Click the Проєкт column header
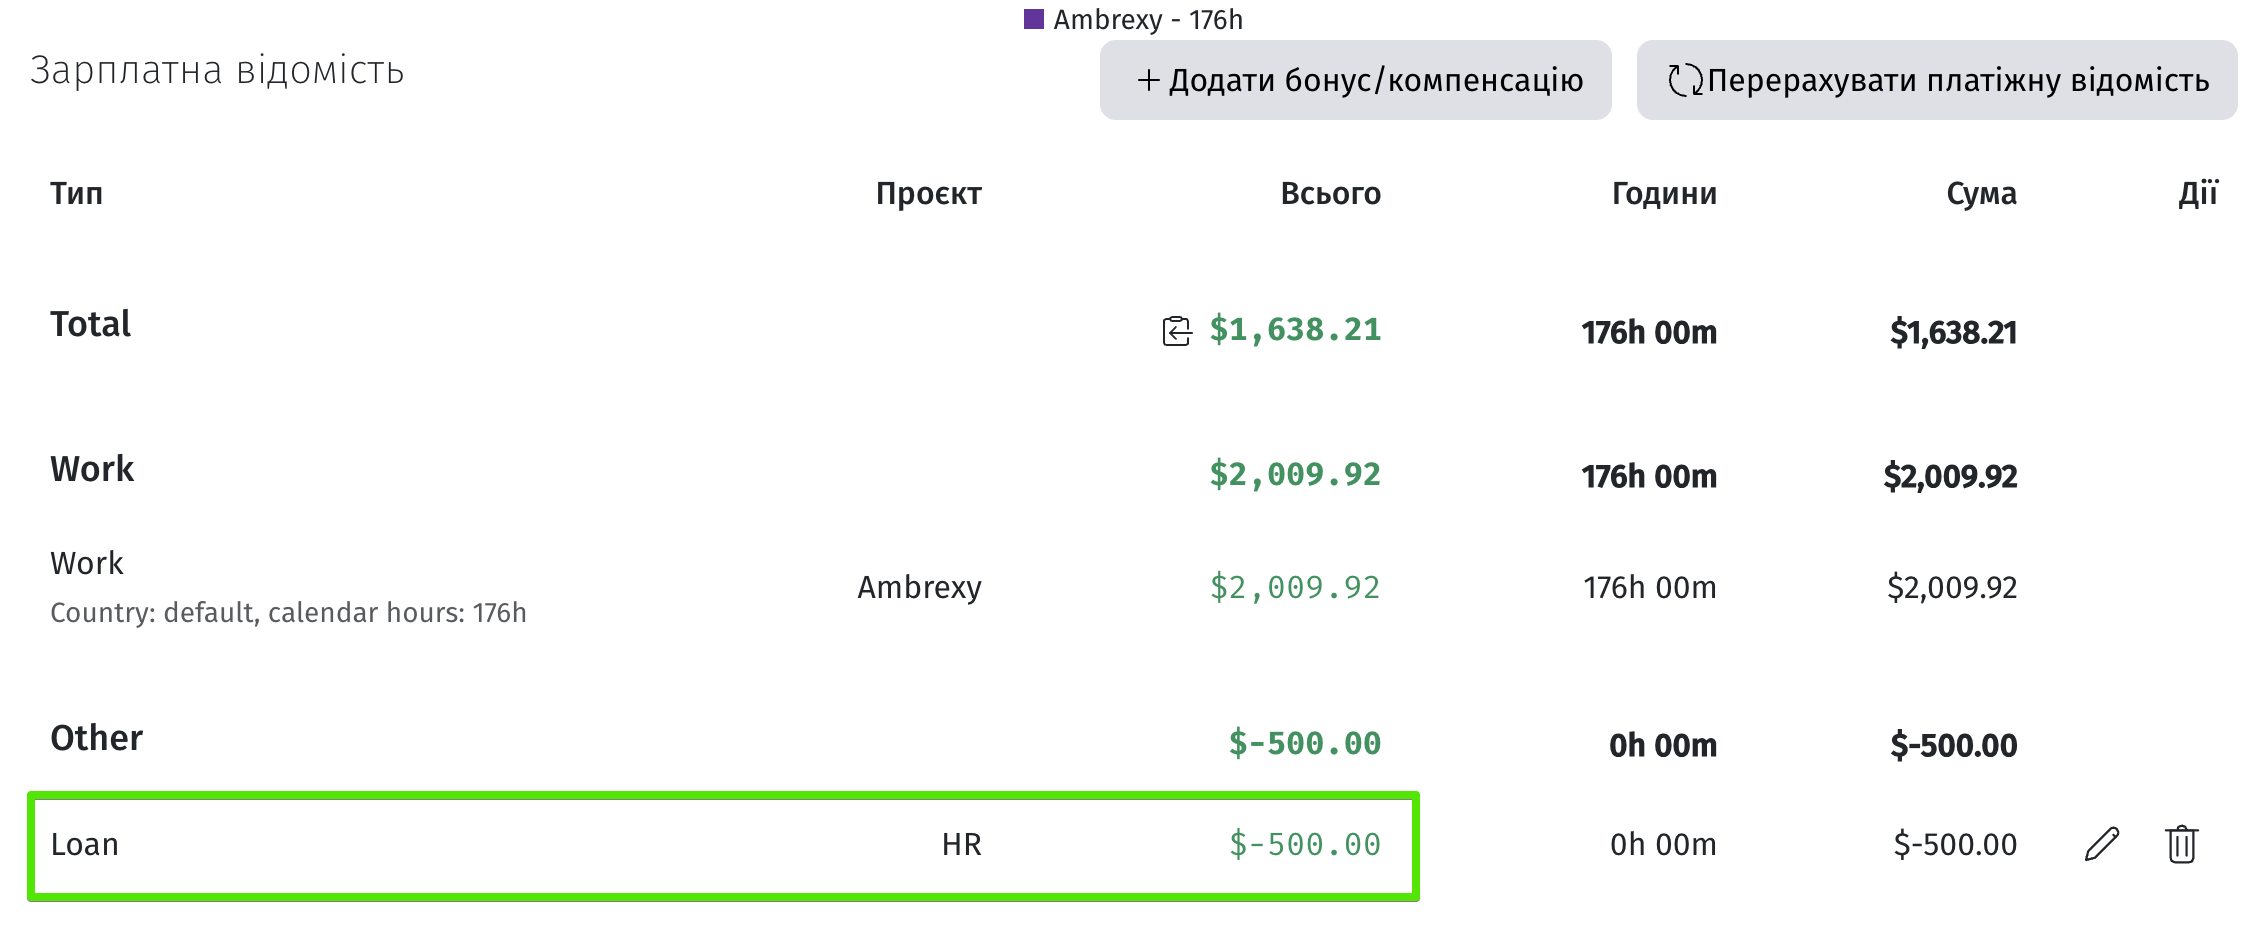This screenshot has height=928, width=2258. pos(928,193)
